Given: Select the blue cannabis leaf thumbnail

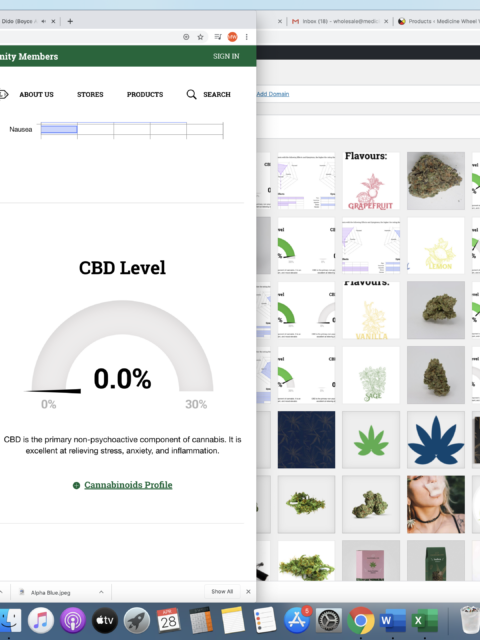Looking at the screenshot, I should coord(436,440).
